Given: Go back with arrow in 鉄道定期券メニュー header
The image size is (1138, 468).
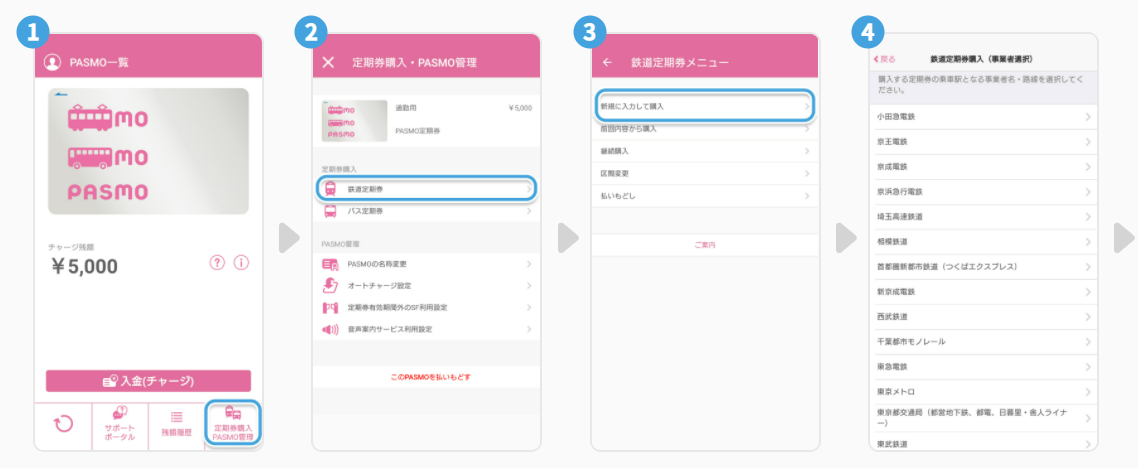Looking at the screenshot, I should pos(607,62).
